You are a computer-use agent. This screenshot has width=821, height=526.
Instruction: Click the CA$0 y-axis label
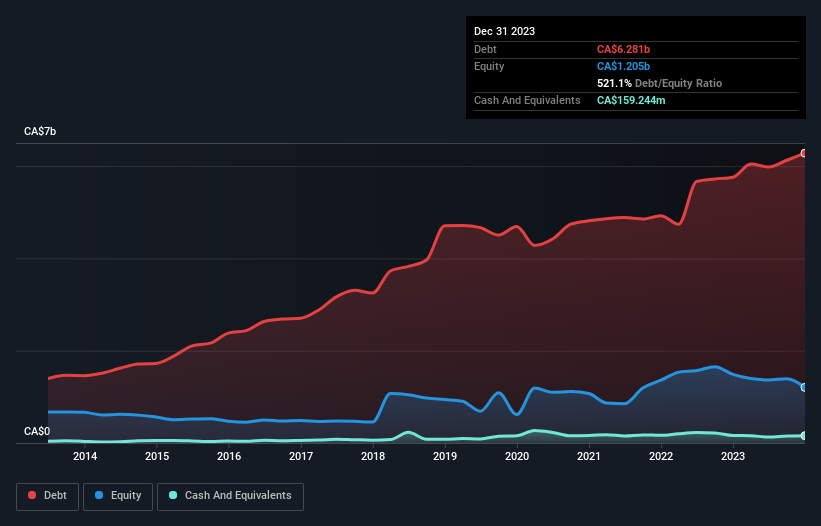37,431
